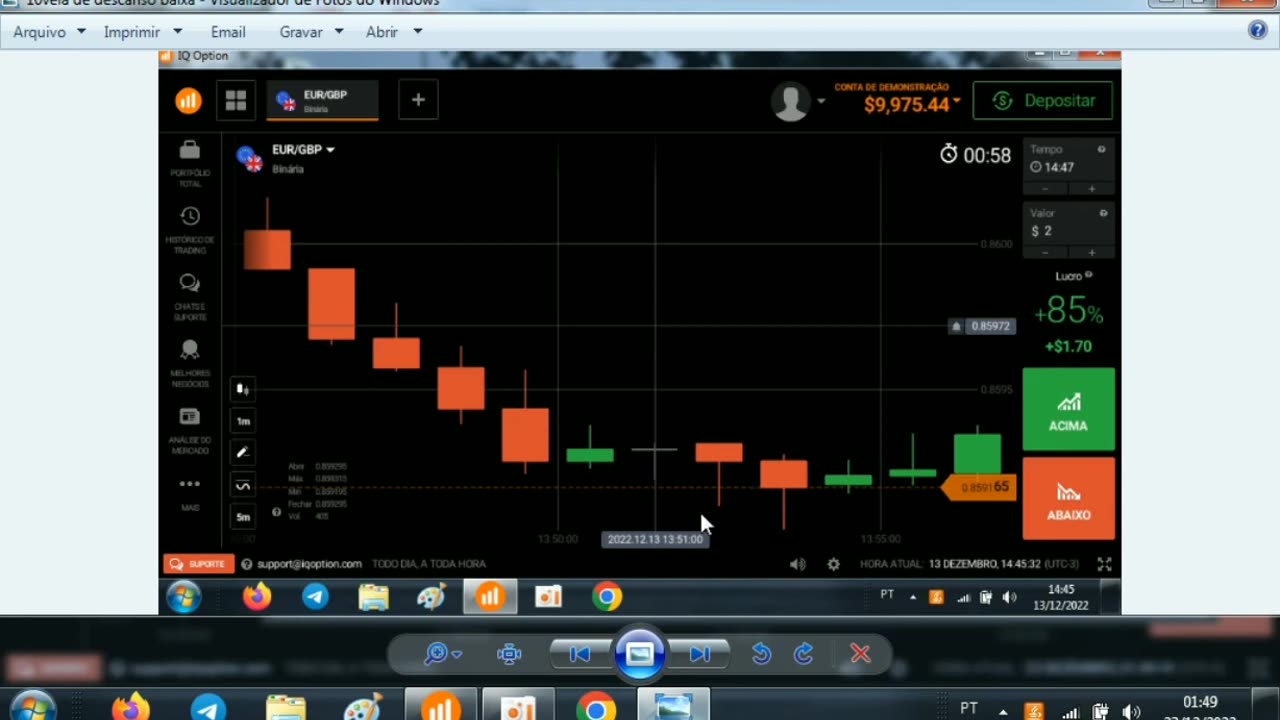Click the green ACIMA button
The width and height of the screenshot is (1280, 720).
(1068, 409)
